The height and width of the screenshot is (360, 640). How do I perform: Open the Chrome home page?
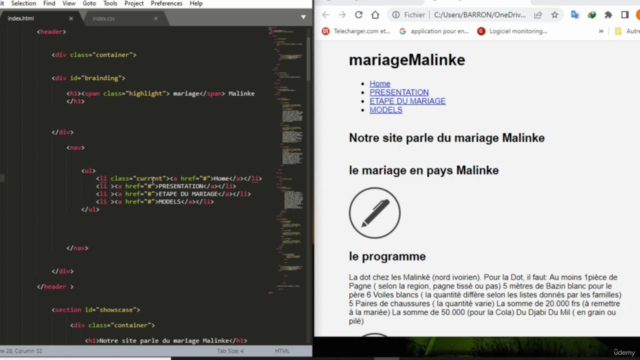[x=375, y=15]
